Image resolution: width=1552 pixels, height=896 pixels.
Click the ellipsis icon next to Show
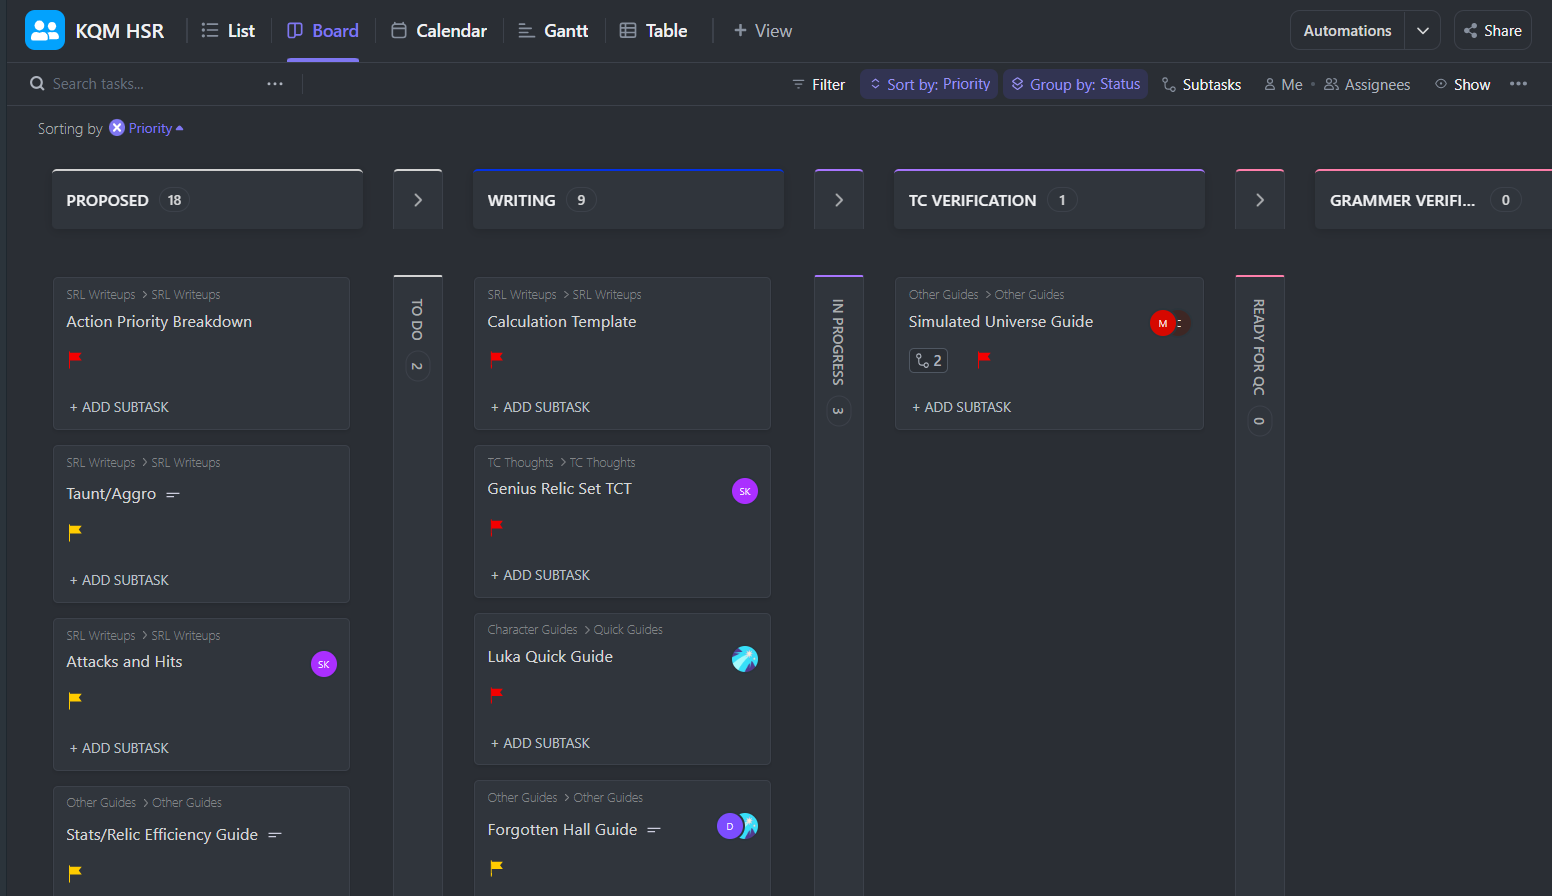pyautogui.click(x=1518, y=84)
